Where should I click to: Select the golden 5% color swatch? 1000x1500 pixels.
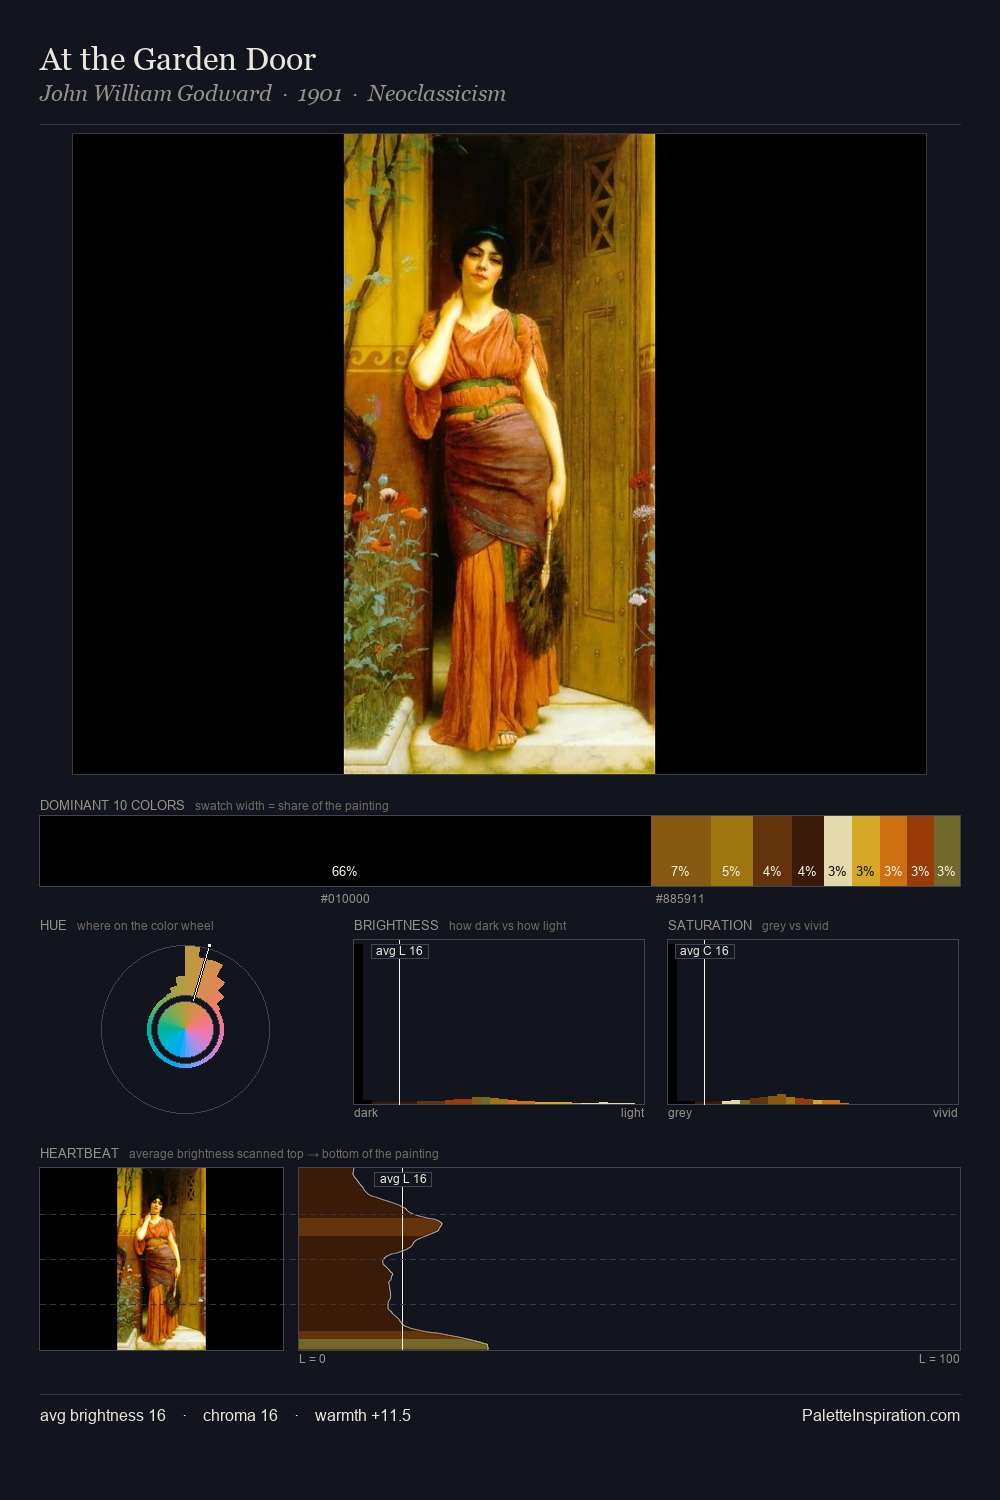(732, 851)
